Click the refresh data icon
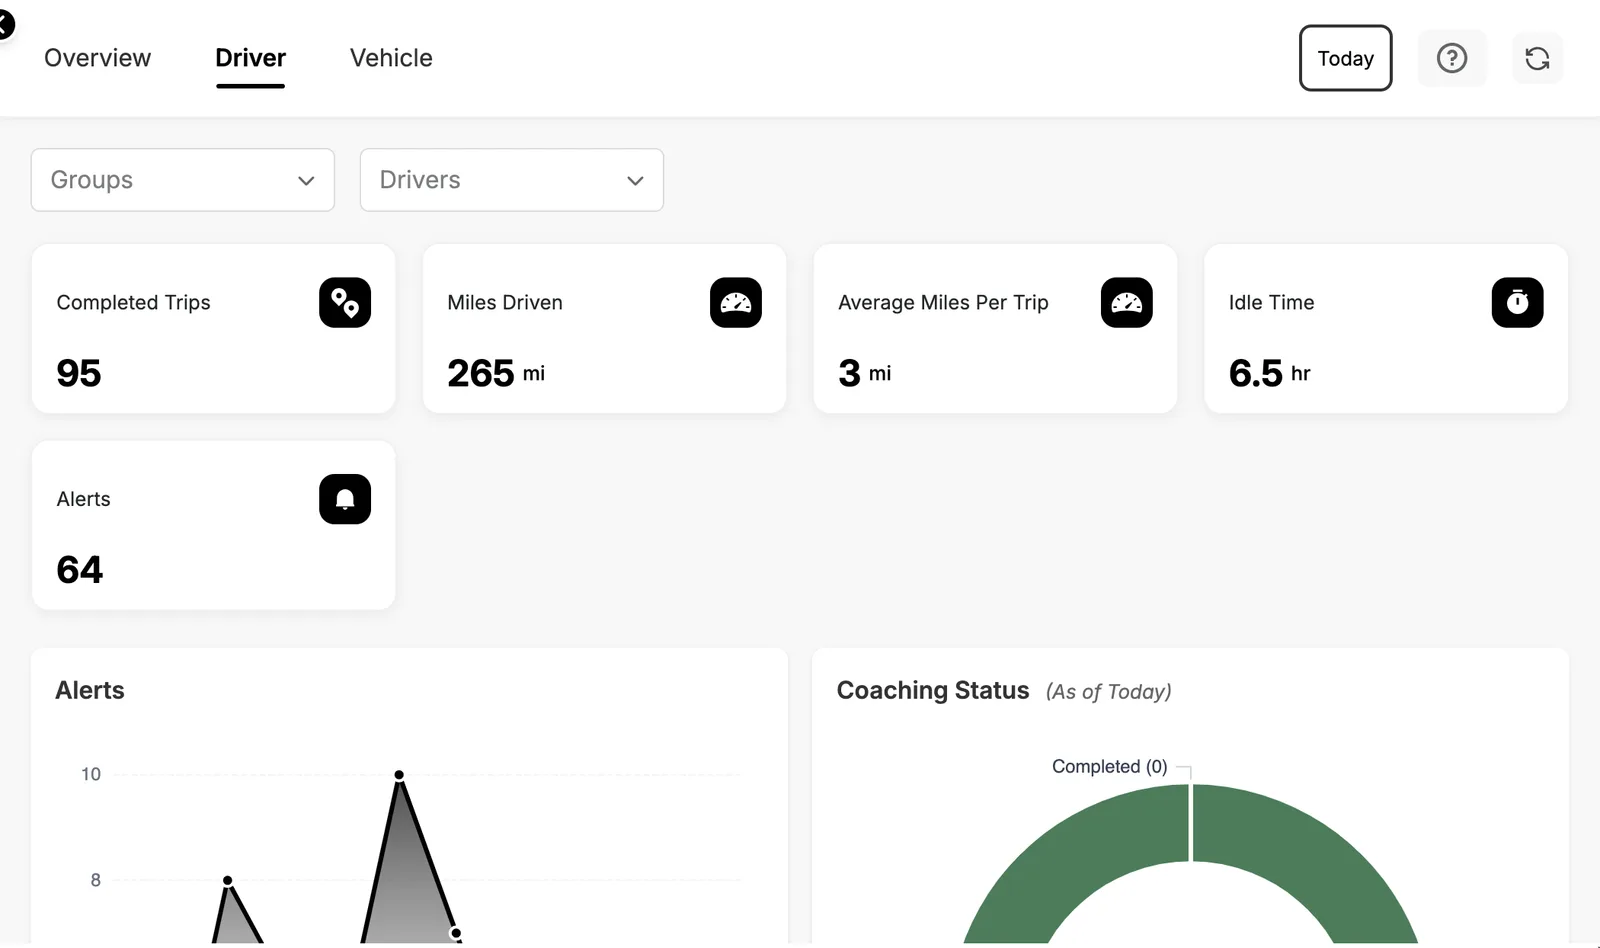The width and height of the screenshot is (1600, 948). tap(1538, 58)
